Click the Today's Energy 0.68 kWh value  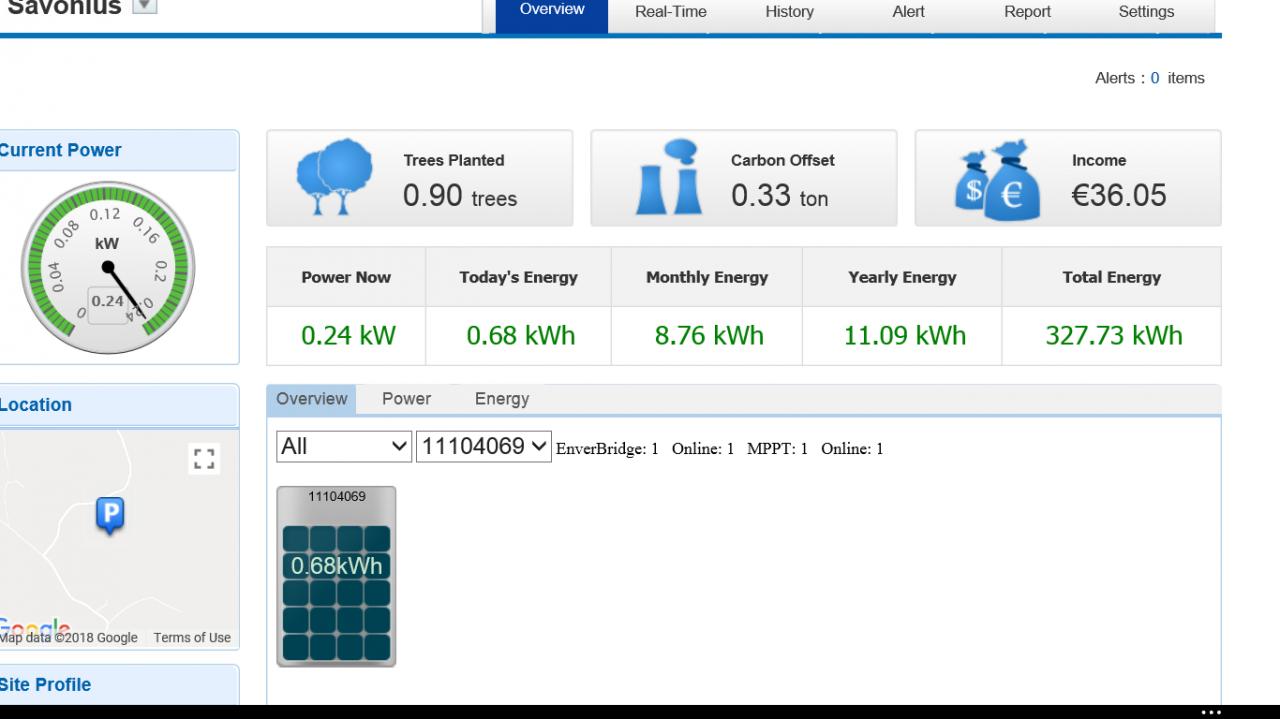point(521,336)
